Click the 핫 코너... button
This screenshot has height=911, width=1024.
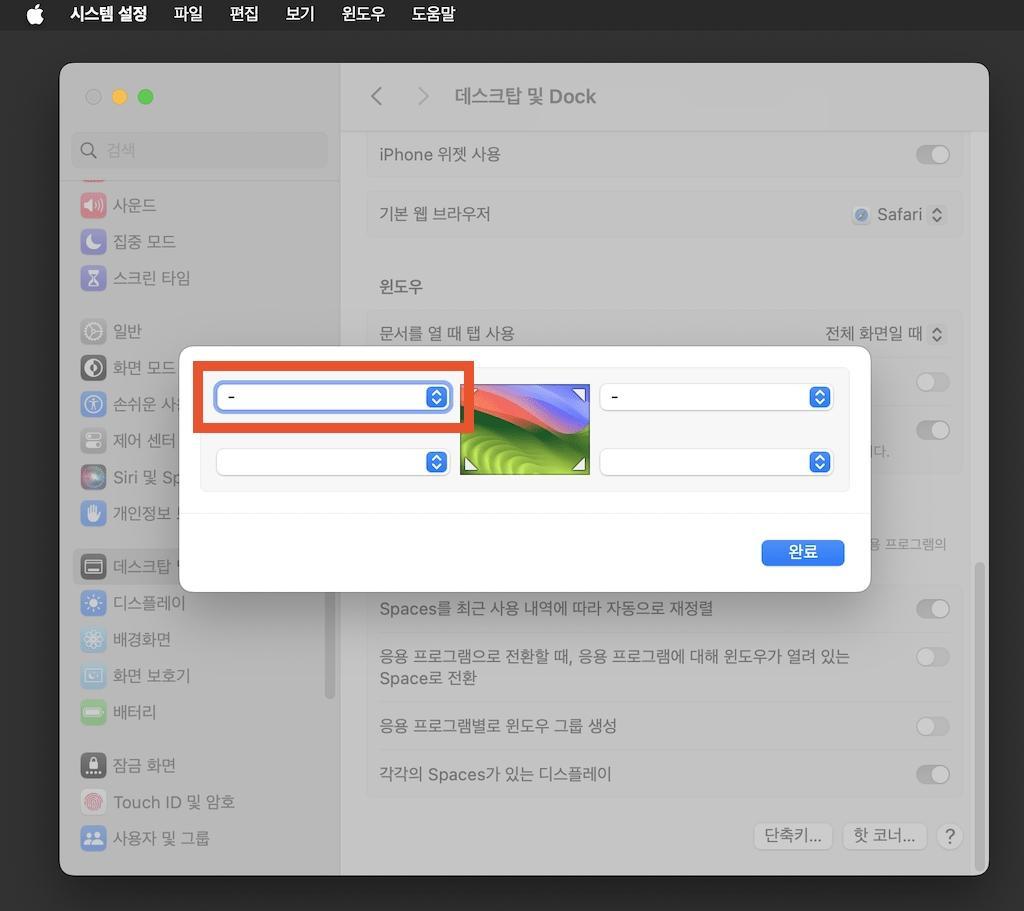[885, 835]
